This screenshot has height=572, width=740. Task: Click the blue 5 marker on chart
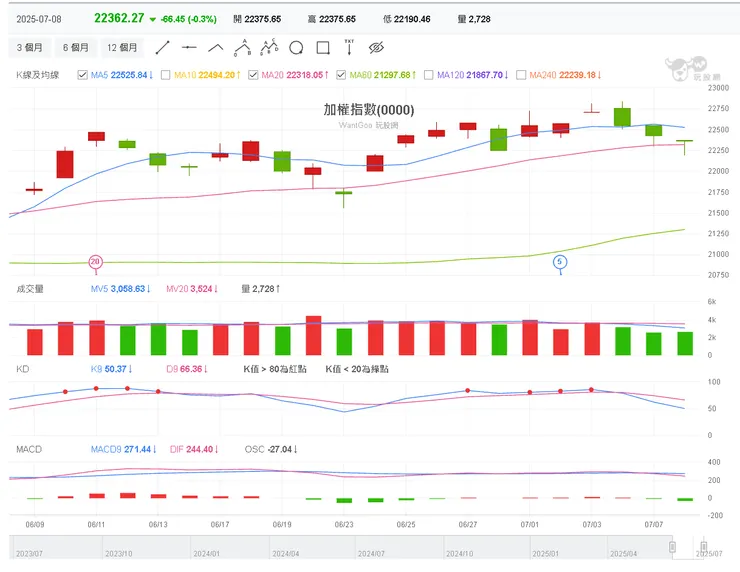pos(560,262)
